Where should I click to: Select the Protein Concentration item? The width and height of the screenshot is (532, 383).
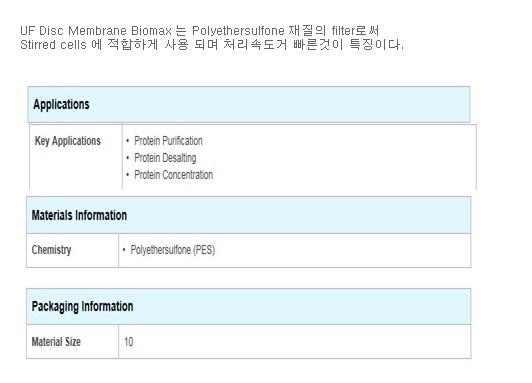174,175
